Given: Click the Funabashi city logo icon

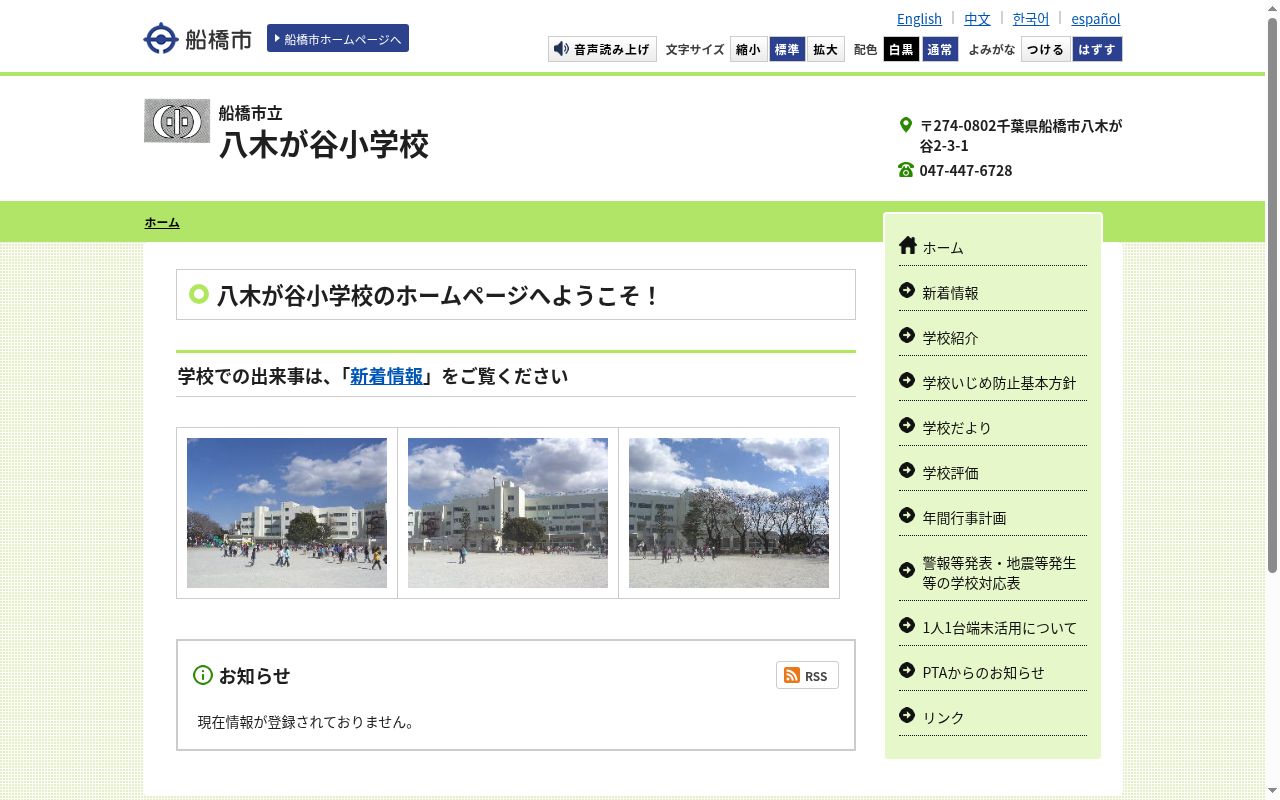Looking at the screenshot, I should coord(161,38).
